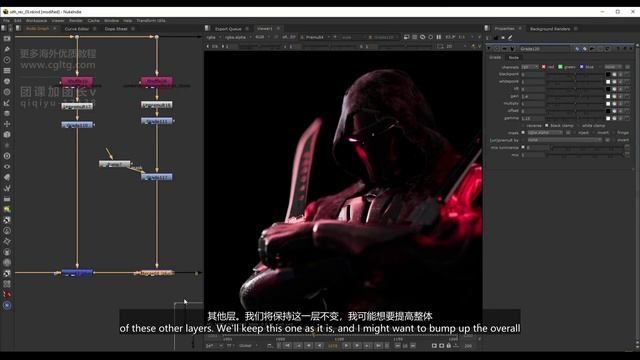The width and height of the screenshot is (640, 360).
Task: Open the mask channel dropdown
Action: point(545,133)
